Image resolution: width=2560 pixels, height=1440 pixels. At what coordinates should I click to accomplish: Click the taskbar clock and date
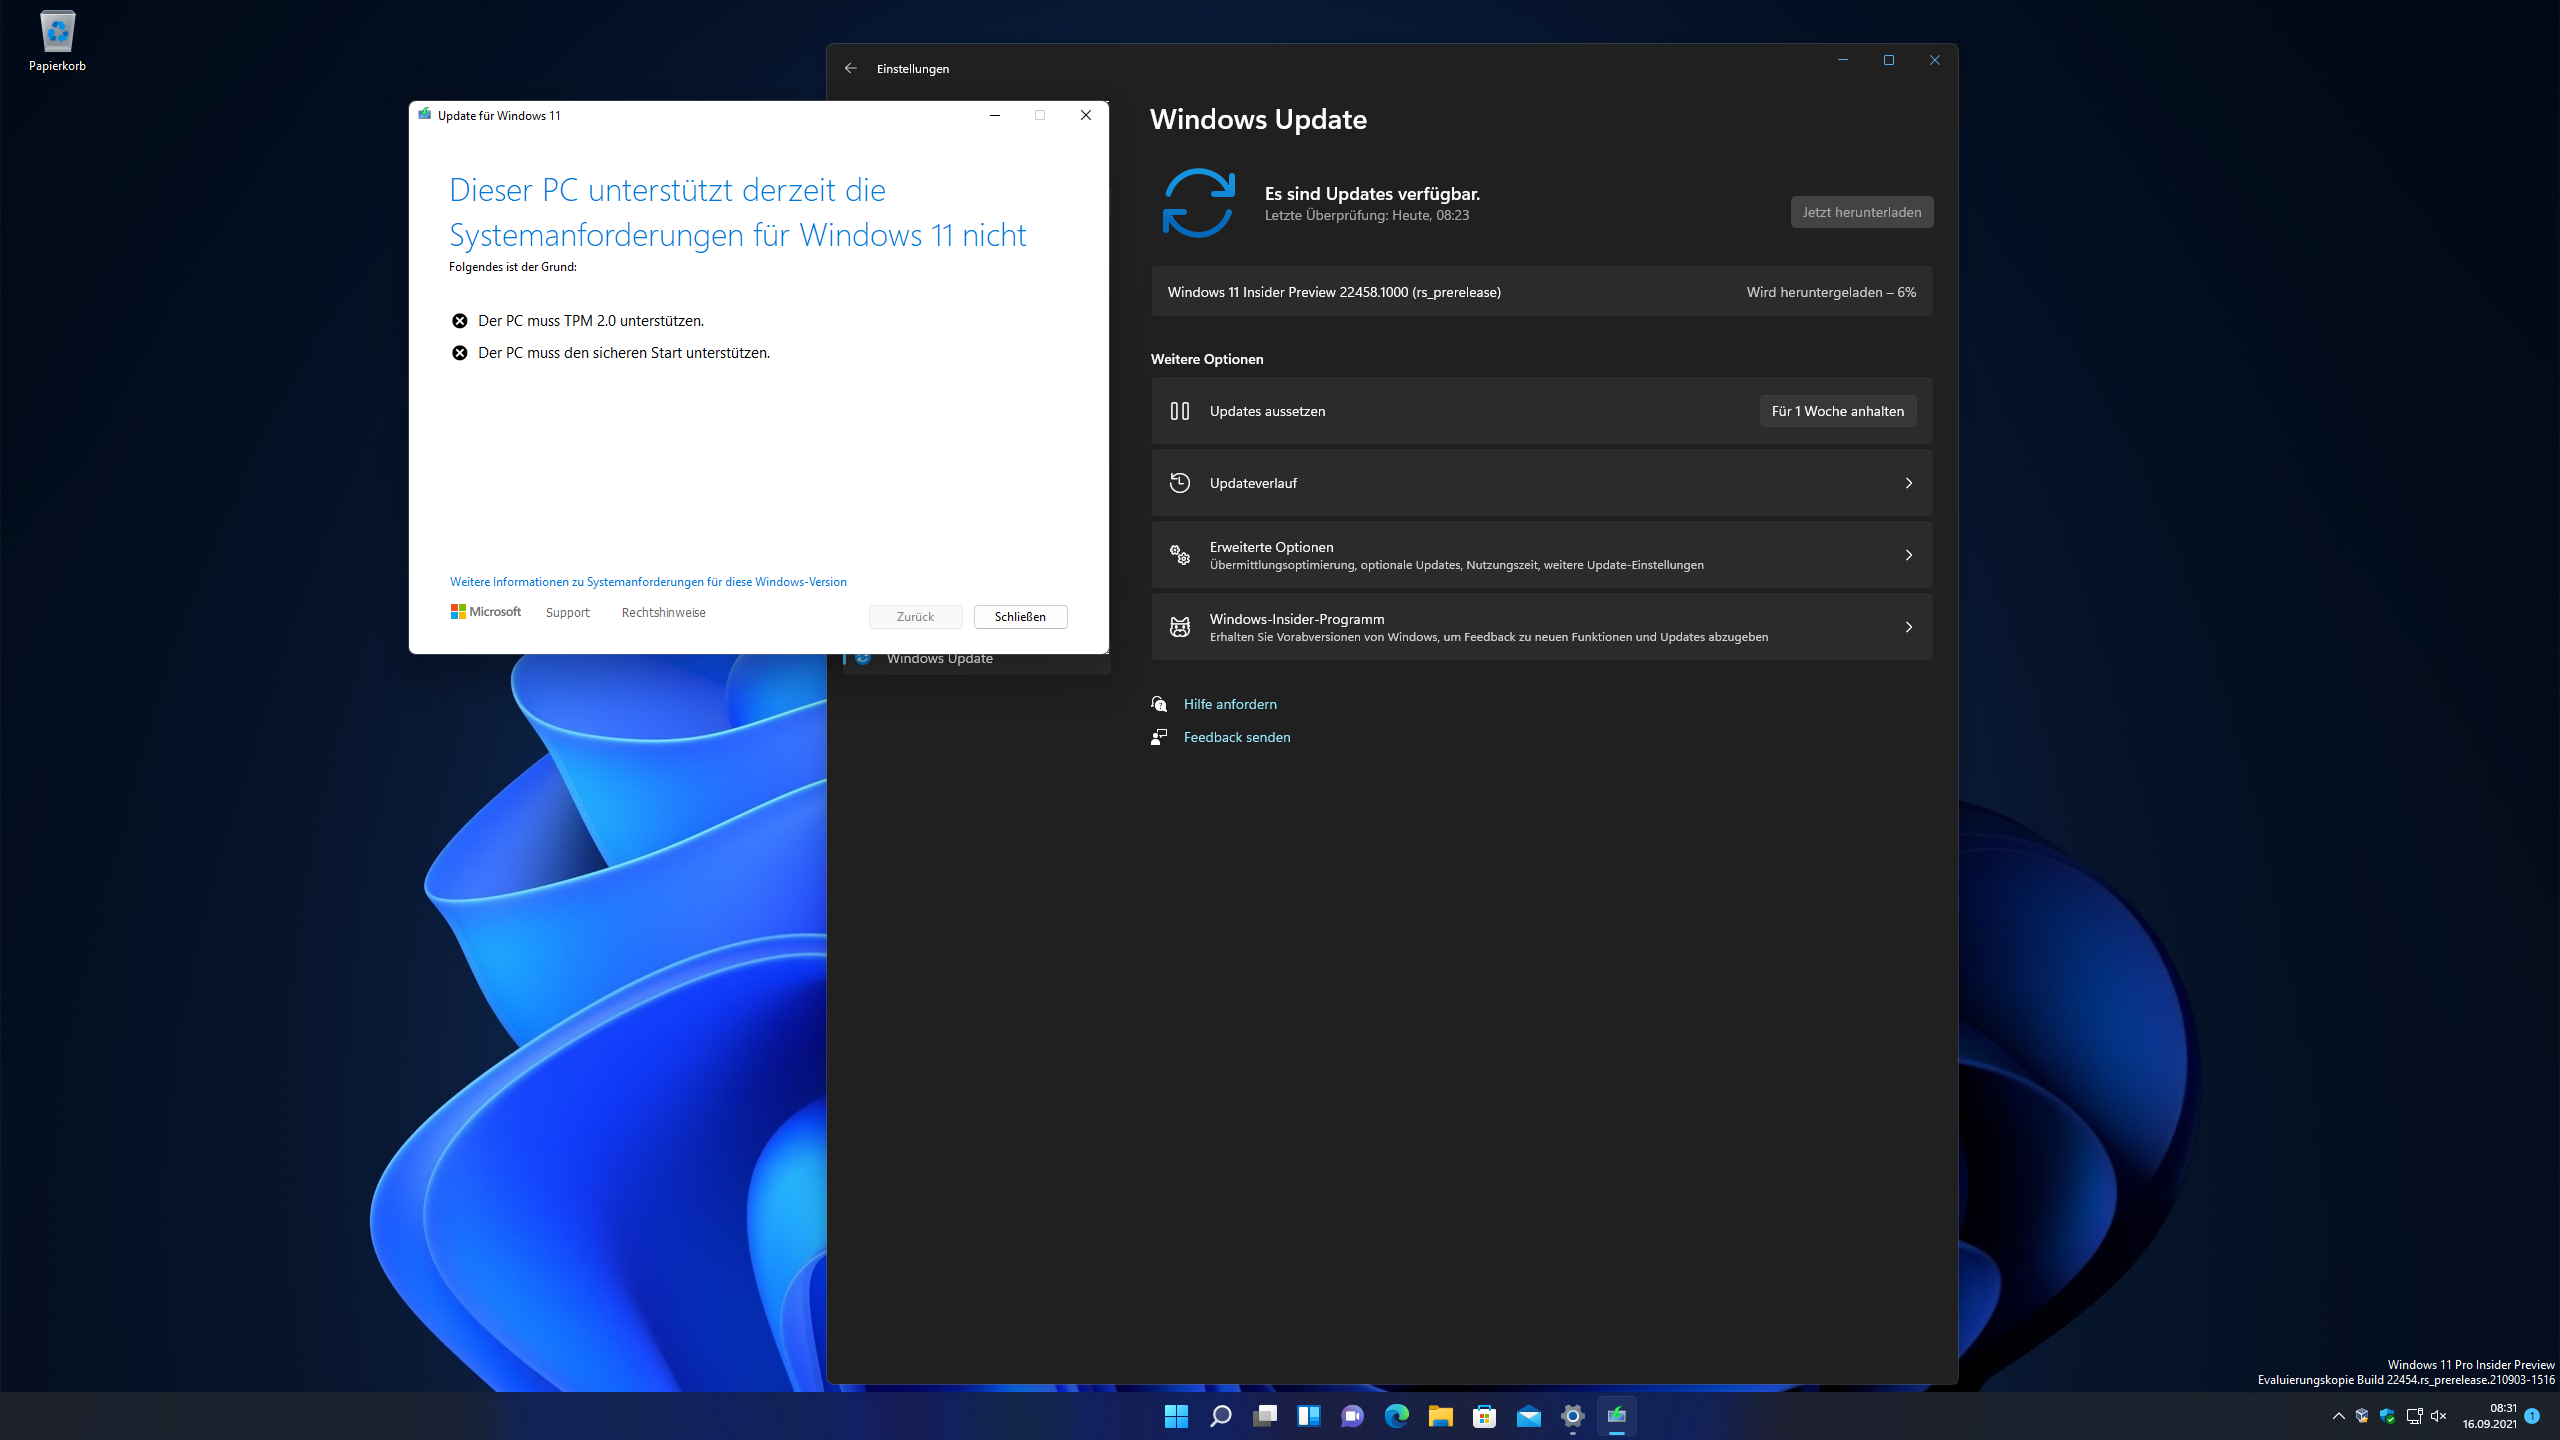2489,1416
